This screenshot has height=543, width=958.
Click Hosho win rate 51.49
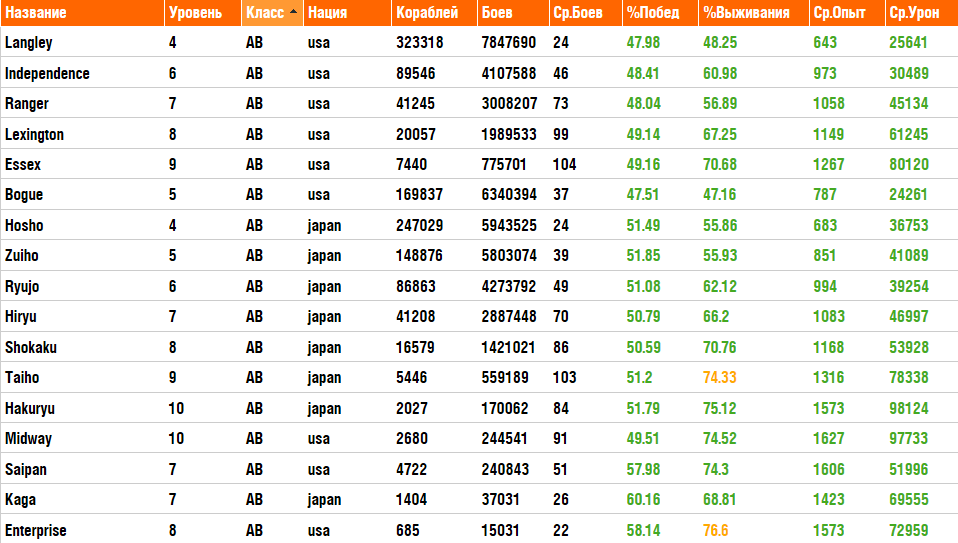tap(643, 225)
